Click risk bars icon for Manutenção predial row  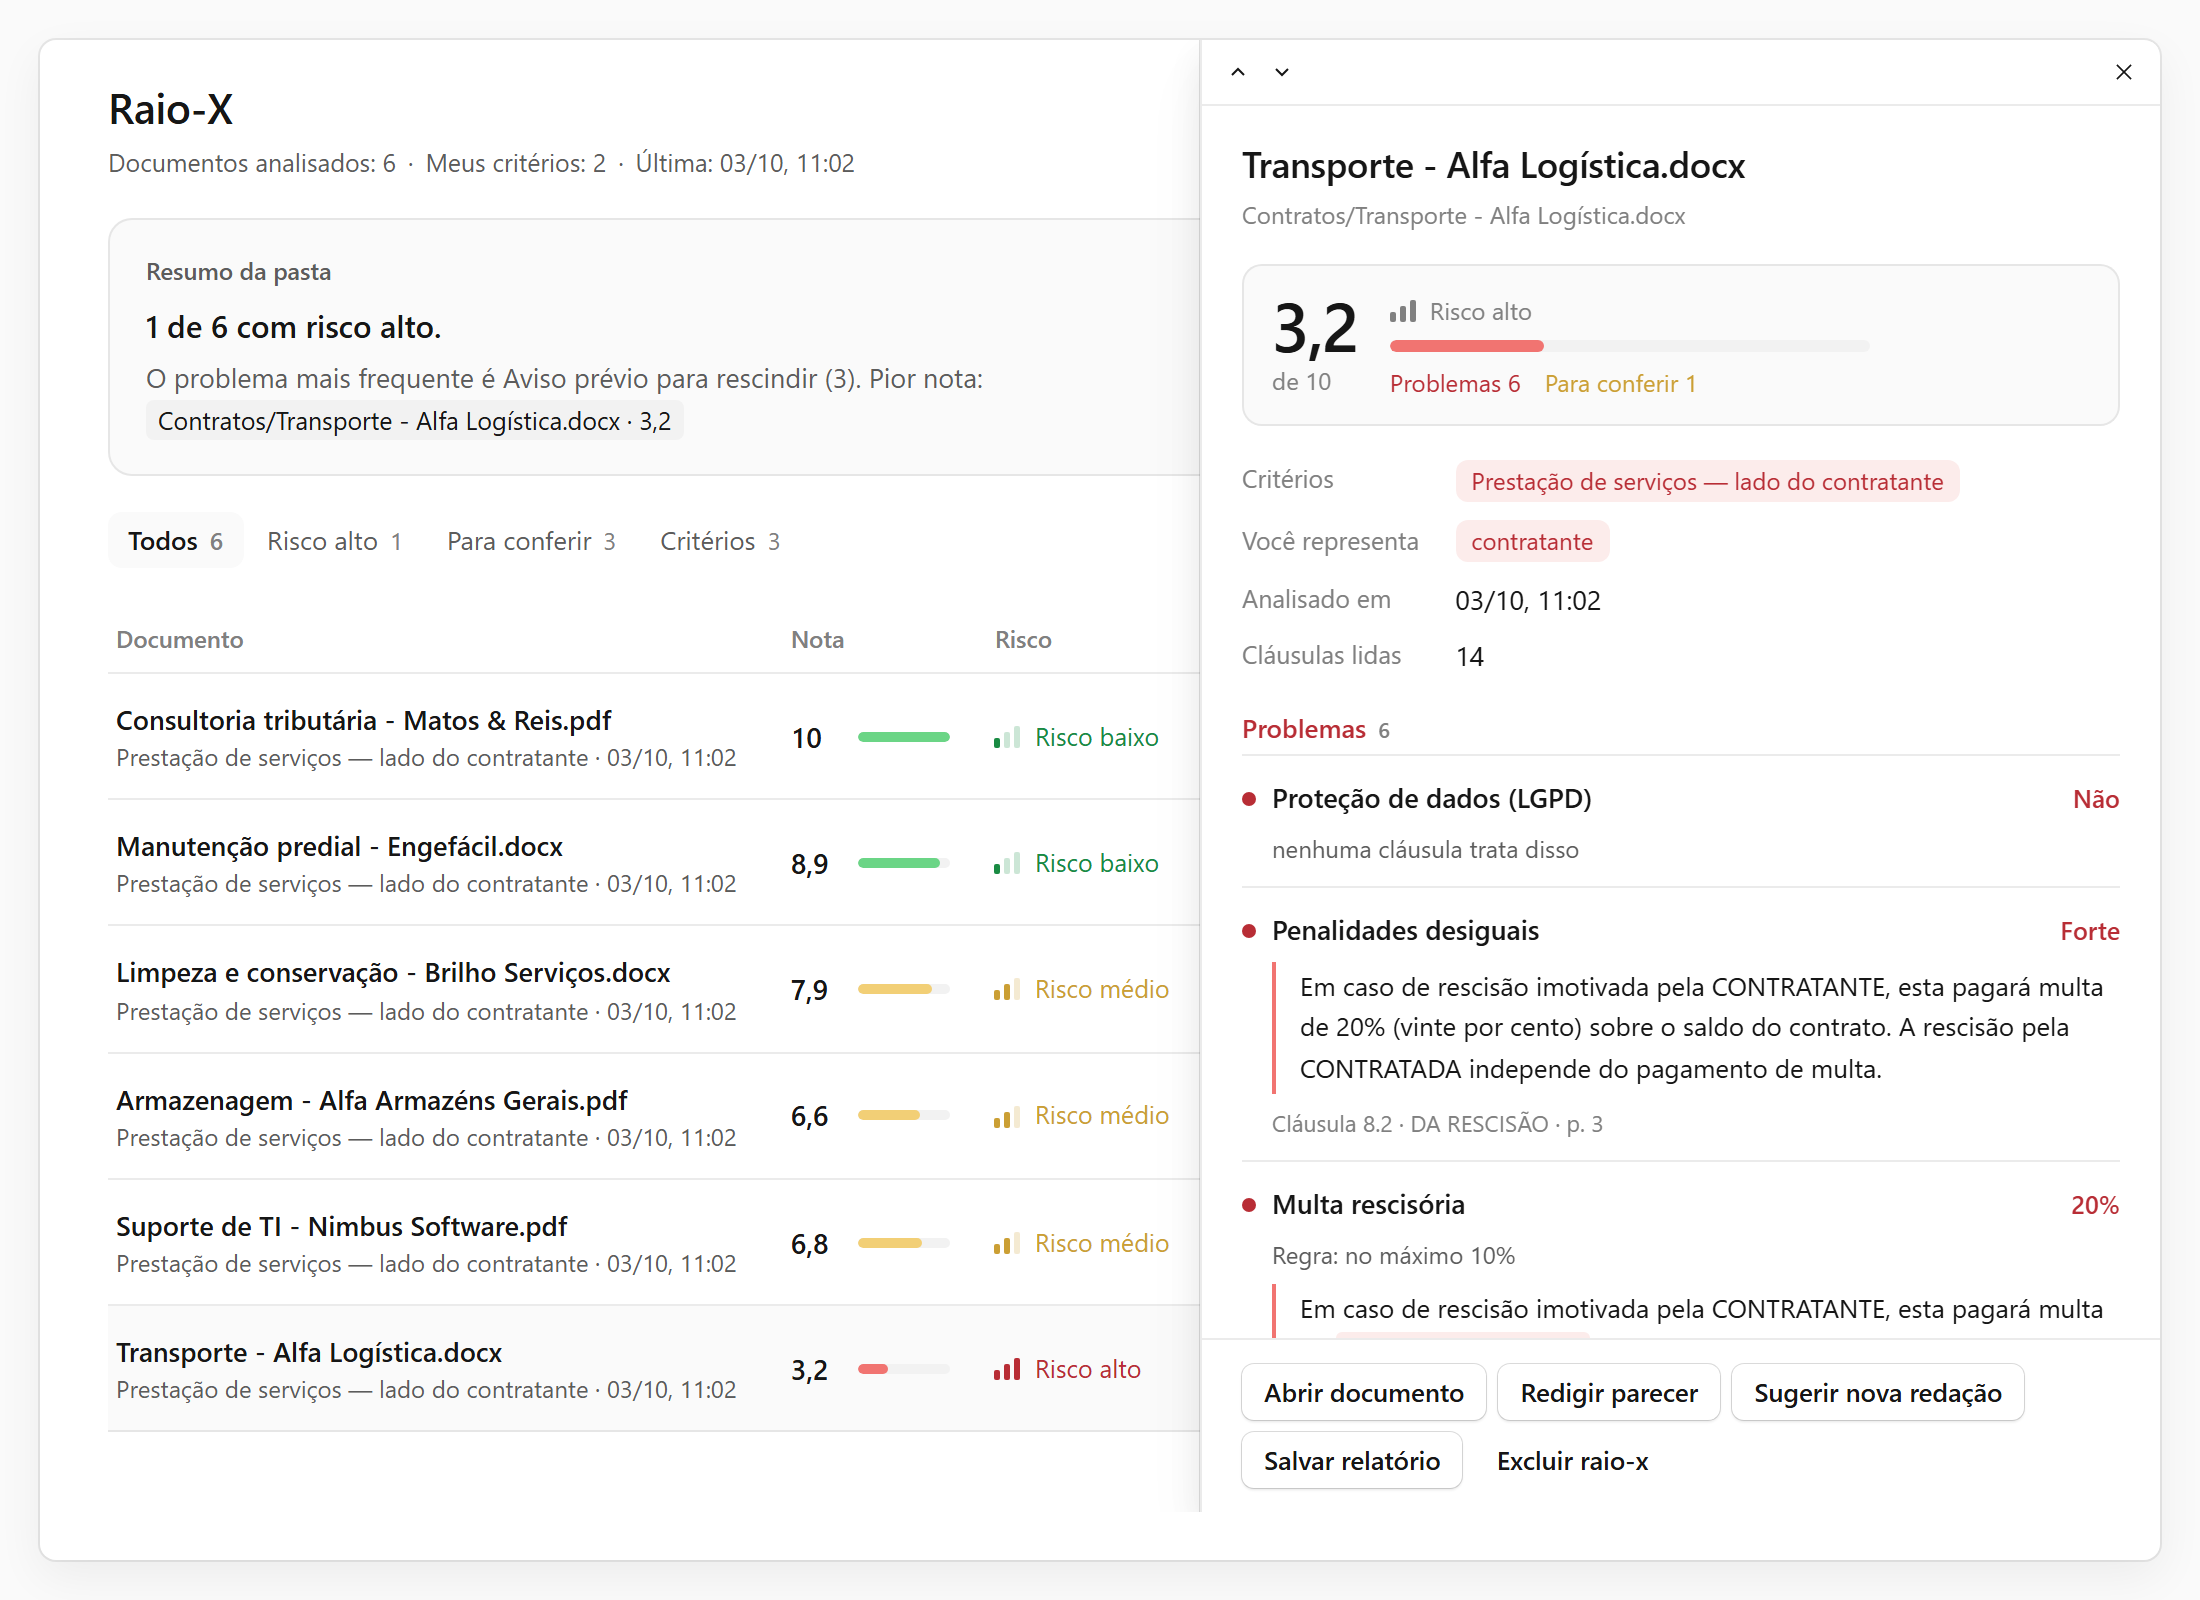[1007, 863]
